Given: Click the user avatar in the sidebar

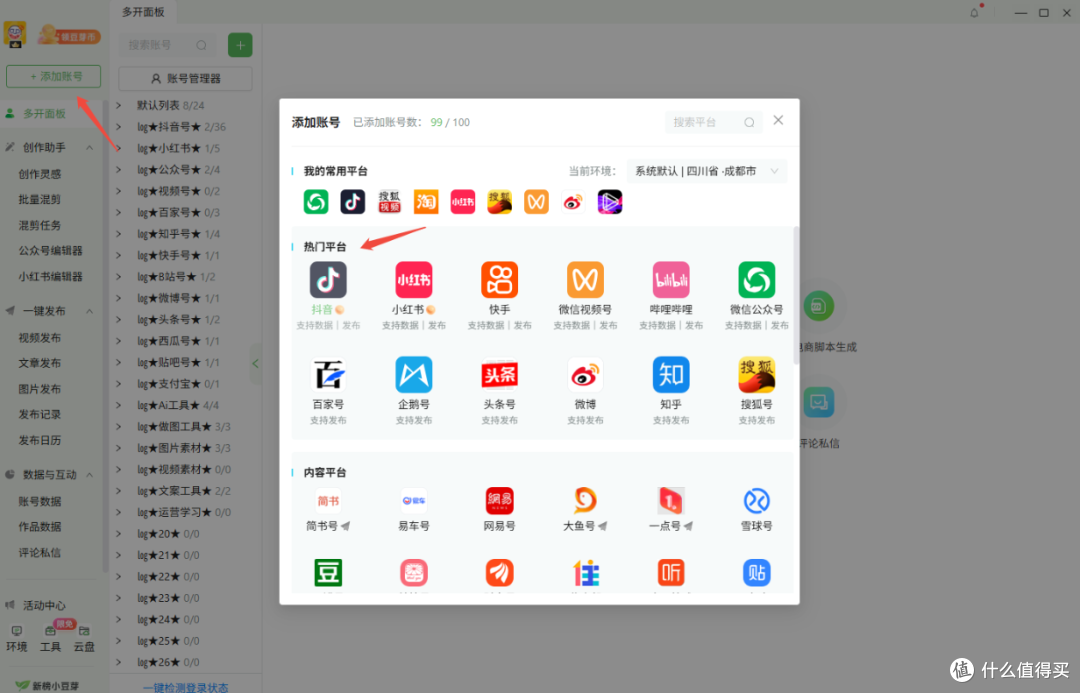Looking at the screenshot, I should click(x=15, y=34).
